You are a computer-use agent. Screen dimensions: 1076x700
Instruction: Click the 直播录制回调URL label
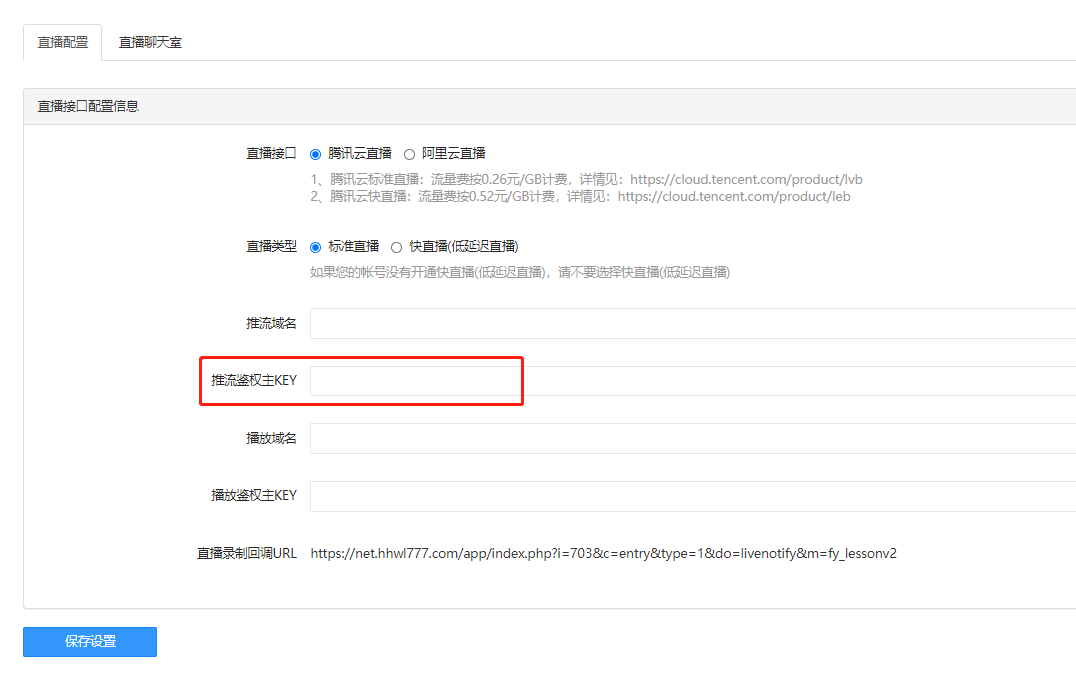(247, 553)
